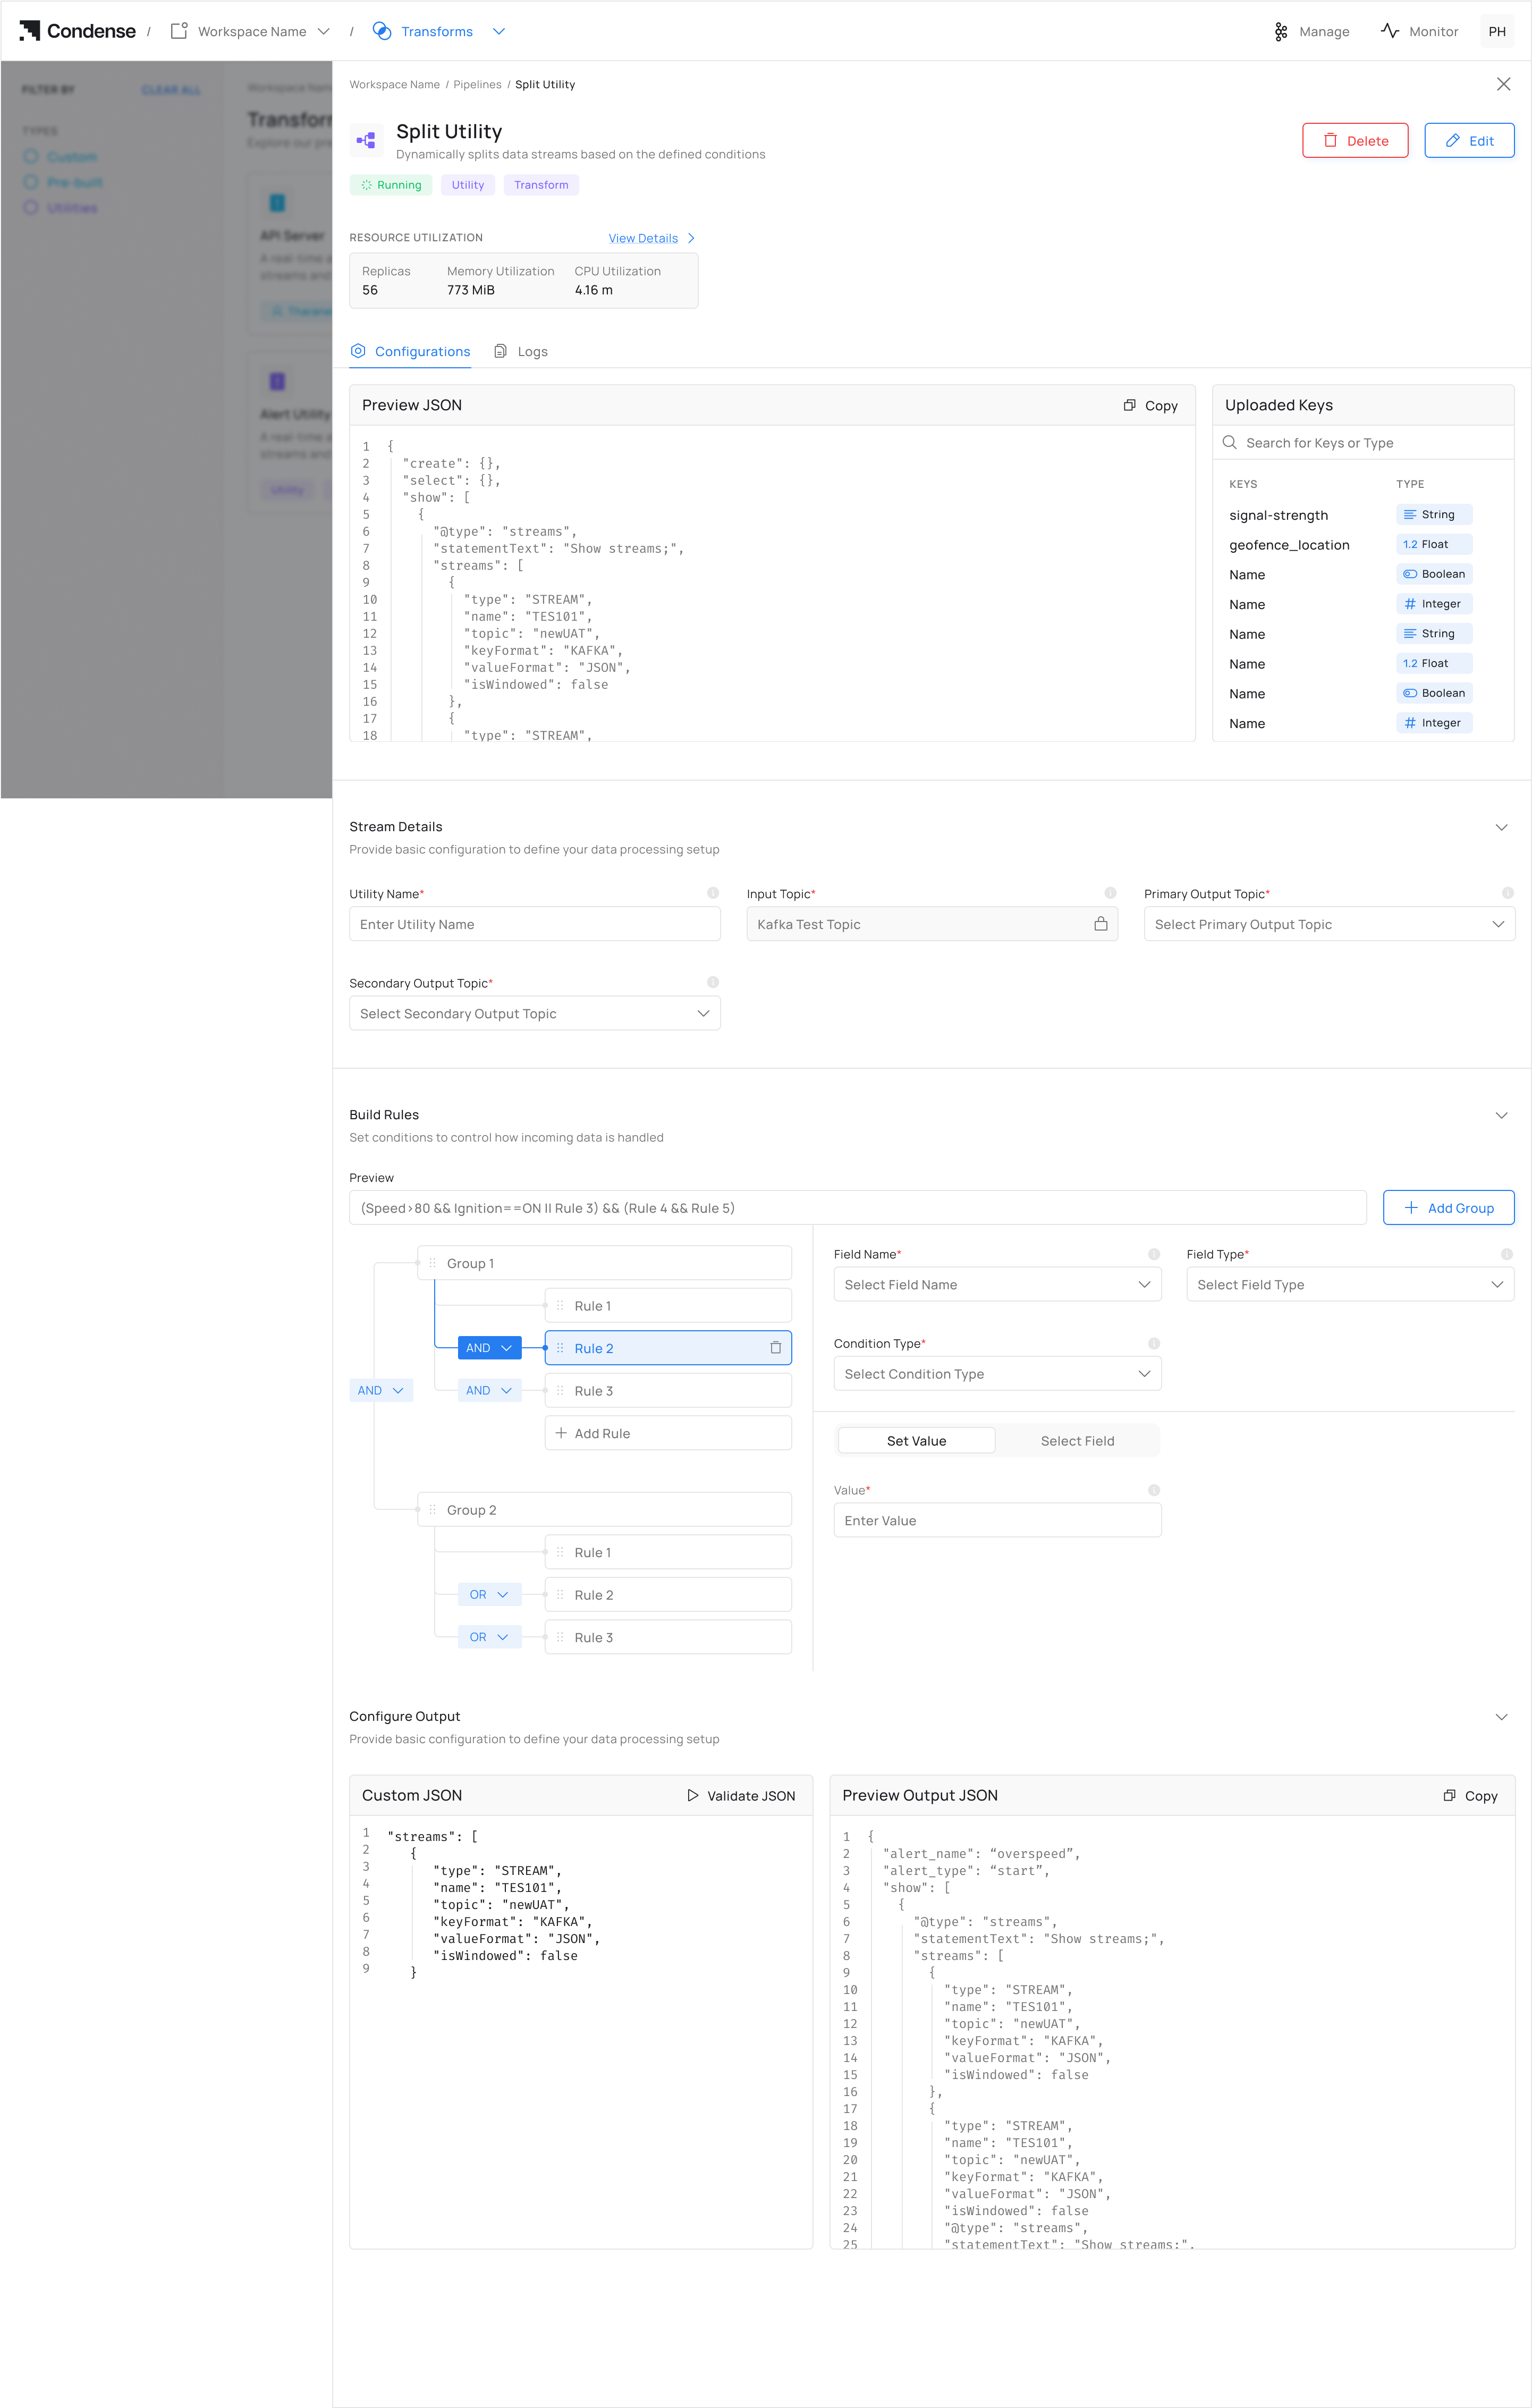Click the trash icon on Rule 2

click(x=775, y=1348)
